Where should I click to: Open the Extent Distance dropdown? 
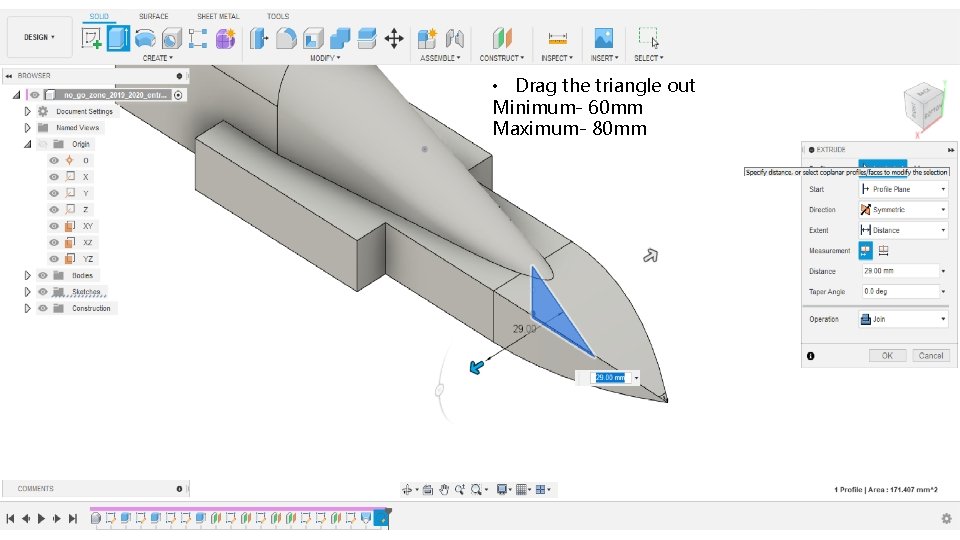tap(904, 230)
